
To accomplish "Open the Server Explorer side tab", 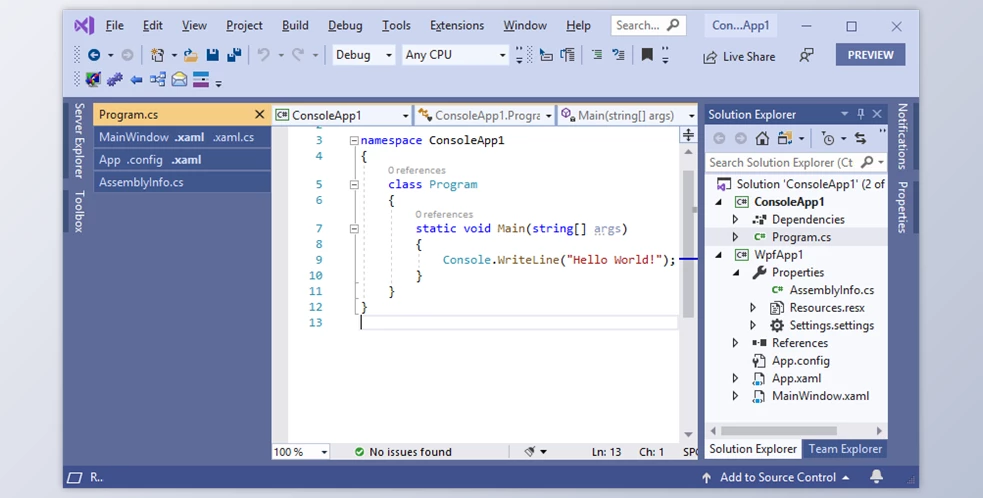I will click(79, 141).
